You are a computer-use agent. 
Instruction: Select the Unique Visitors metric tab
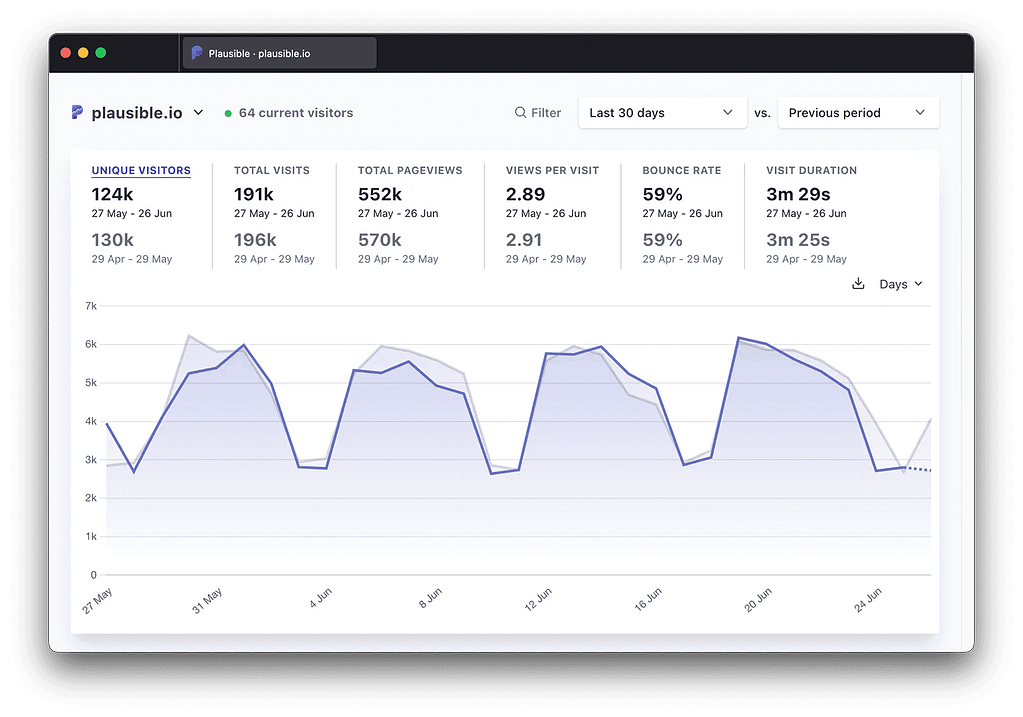(141, 171)
